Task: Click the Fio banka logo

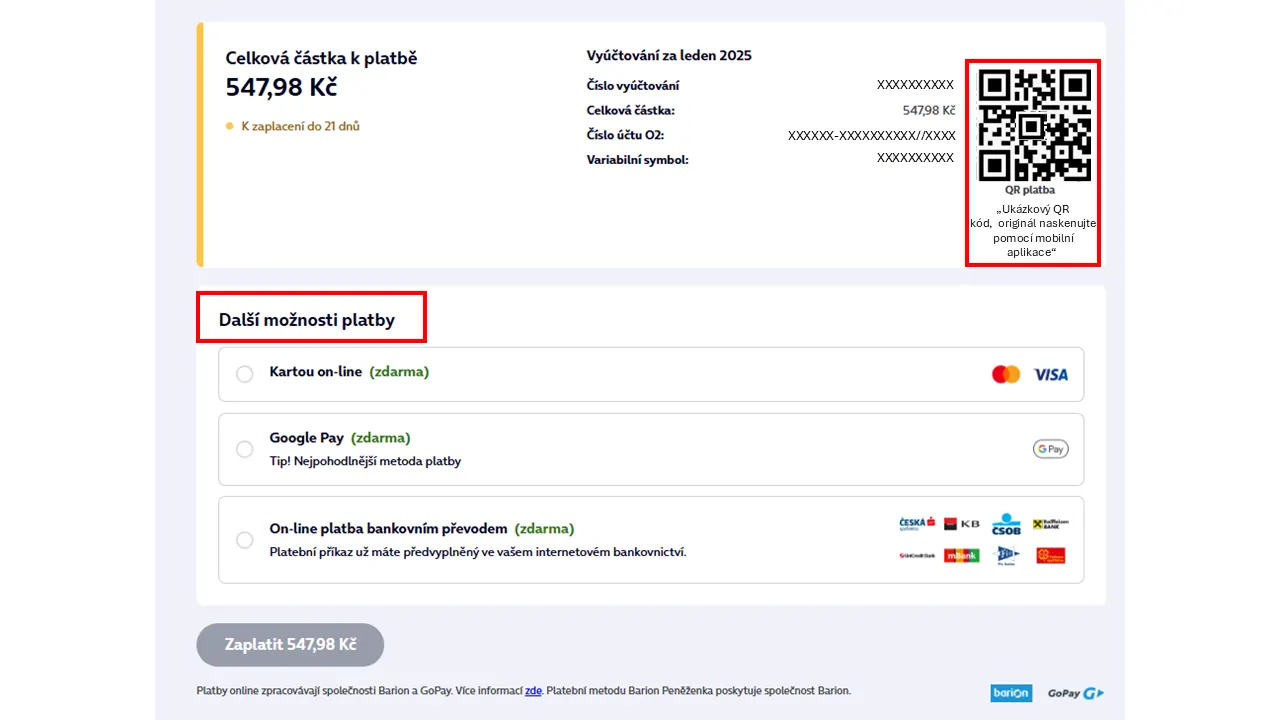Action: [x=1006, y=555]
